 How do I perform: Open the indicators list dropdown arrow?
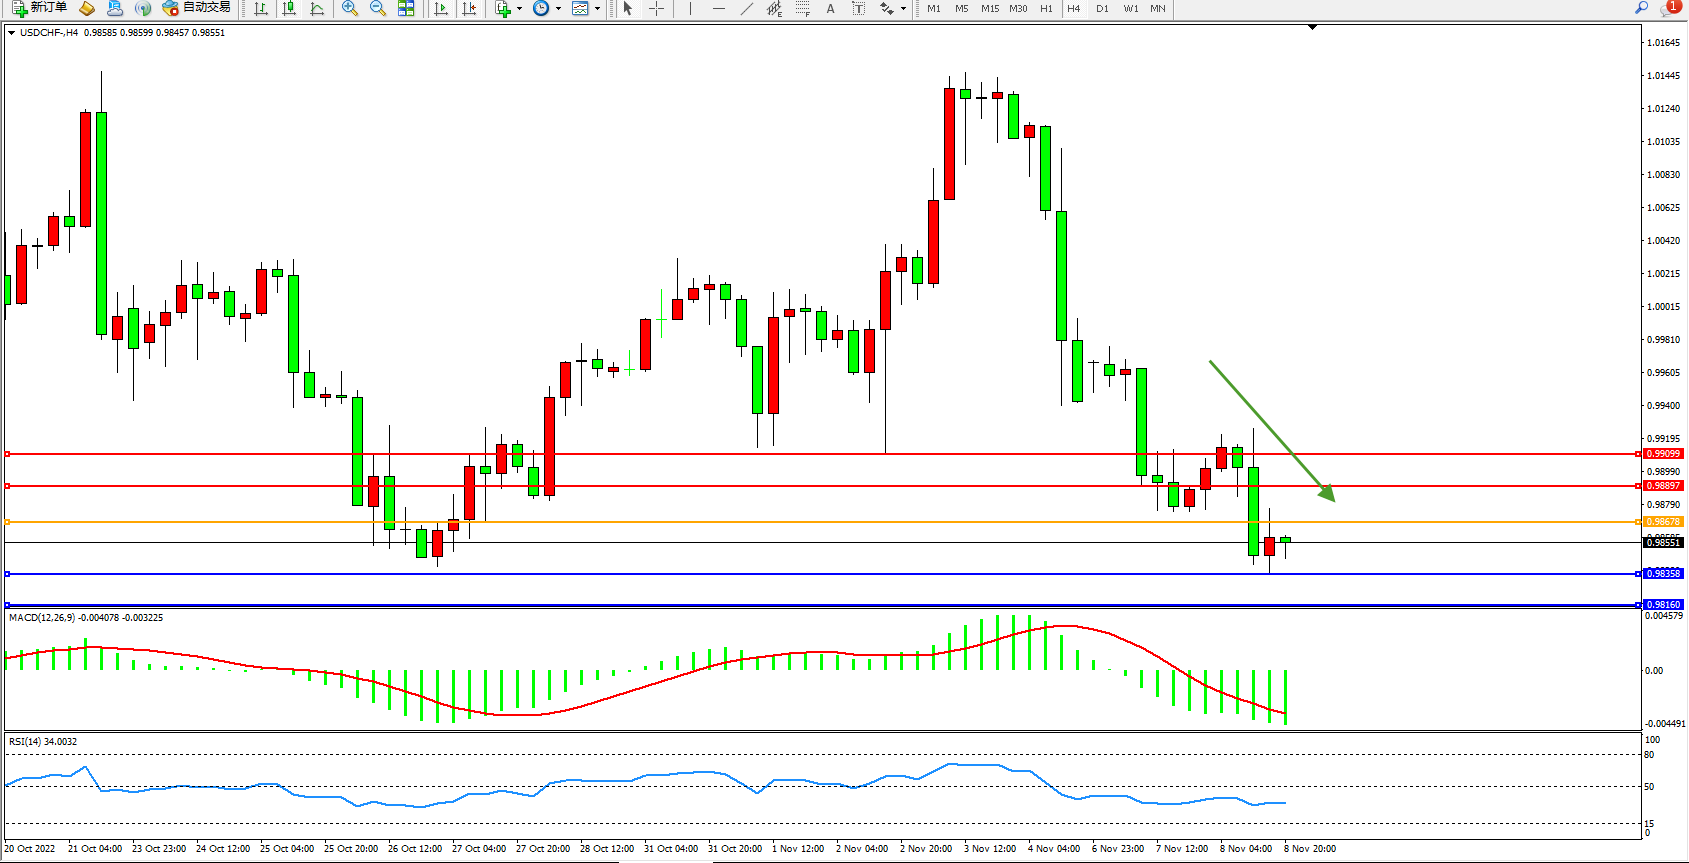pos(519,8)
